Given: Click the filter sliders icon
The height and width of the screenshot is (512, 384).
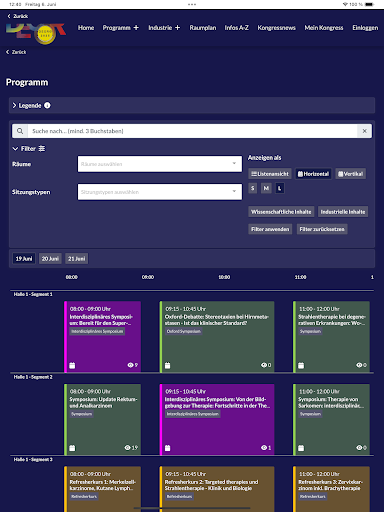Looking at the screenshot, I should point(42,149).
